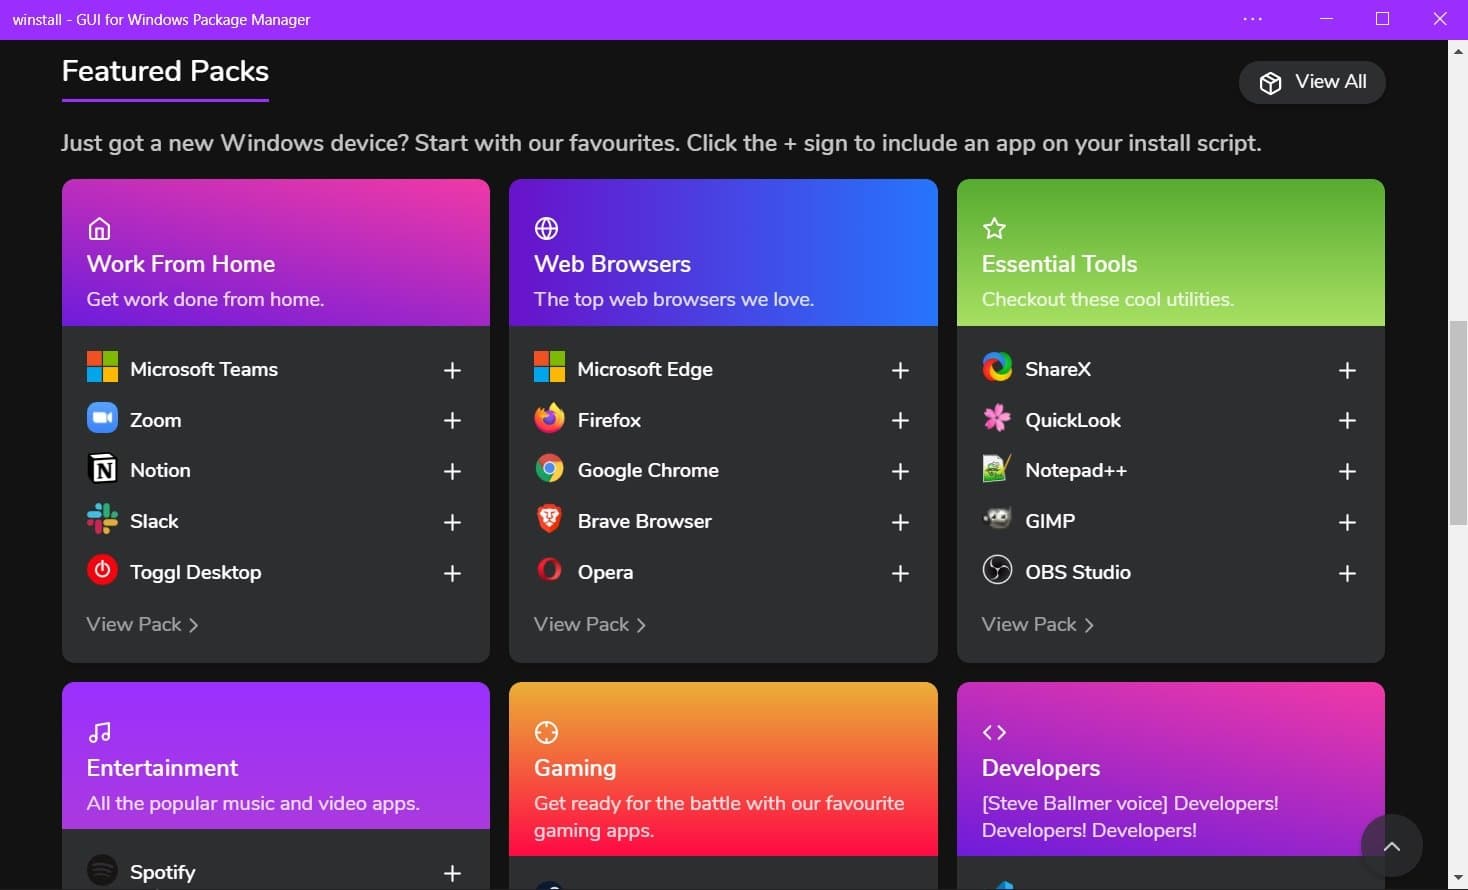Add Opera with the plus icon
Screen dimensions: 1468x890
click(900, 573)
